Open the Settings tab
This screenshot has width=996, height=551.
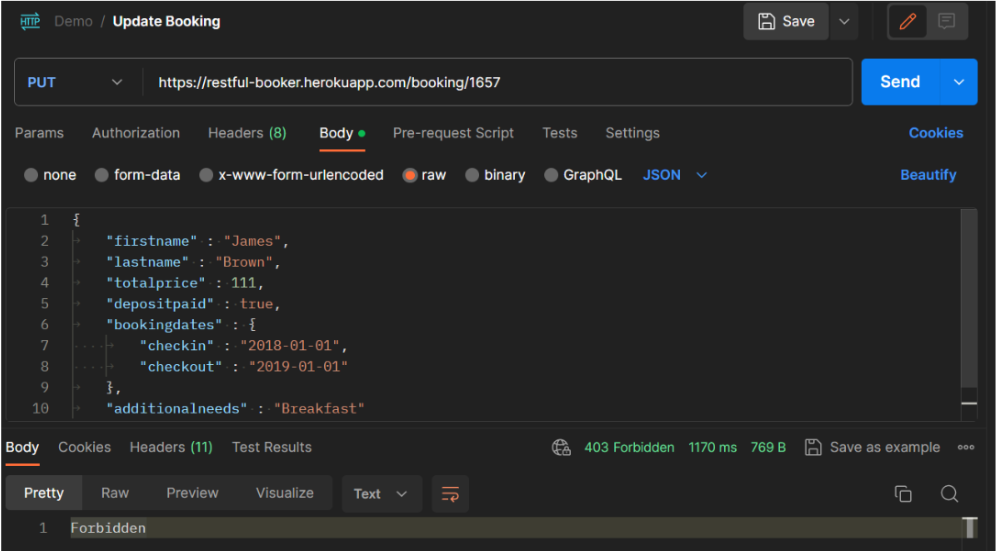pos(632,133)
